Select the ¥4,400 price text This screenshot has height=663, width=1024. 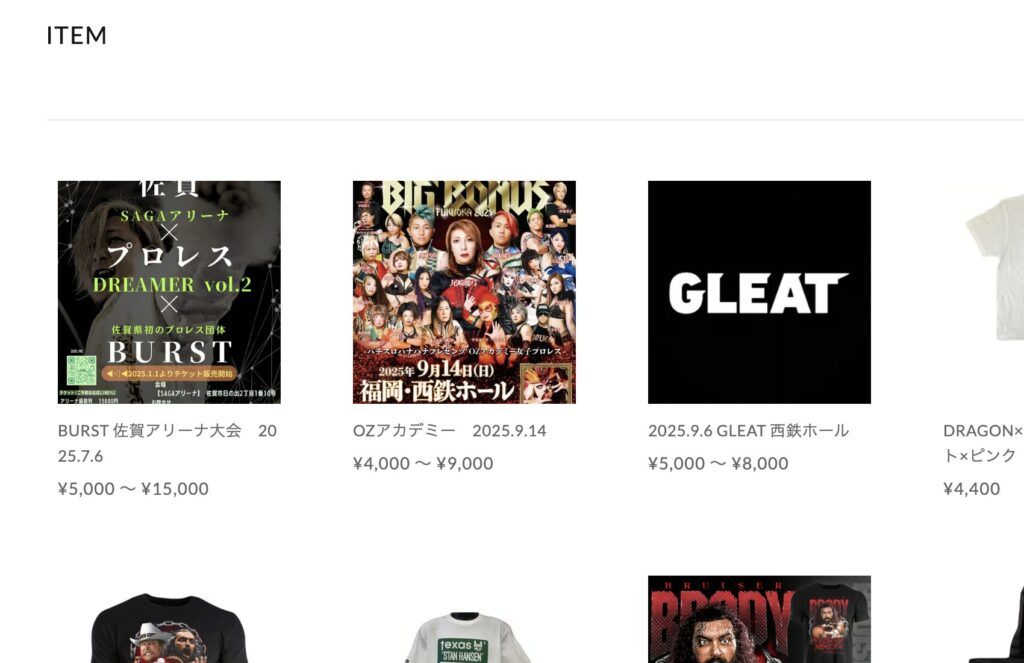click(x=972, y=489)
